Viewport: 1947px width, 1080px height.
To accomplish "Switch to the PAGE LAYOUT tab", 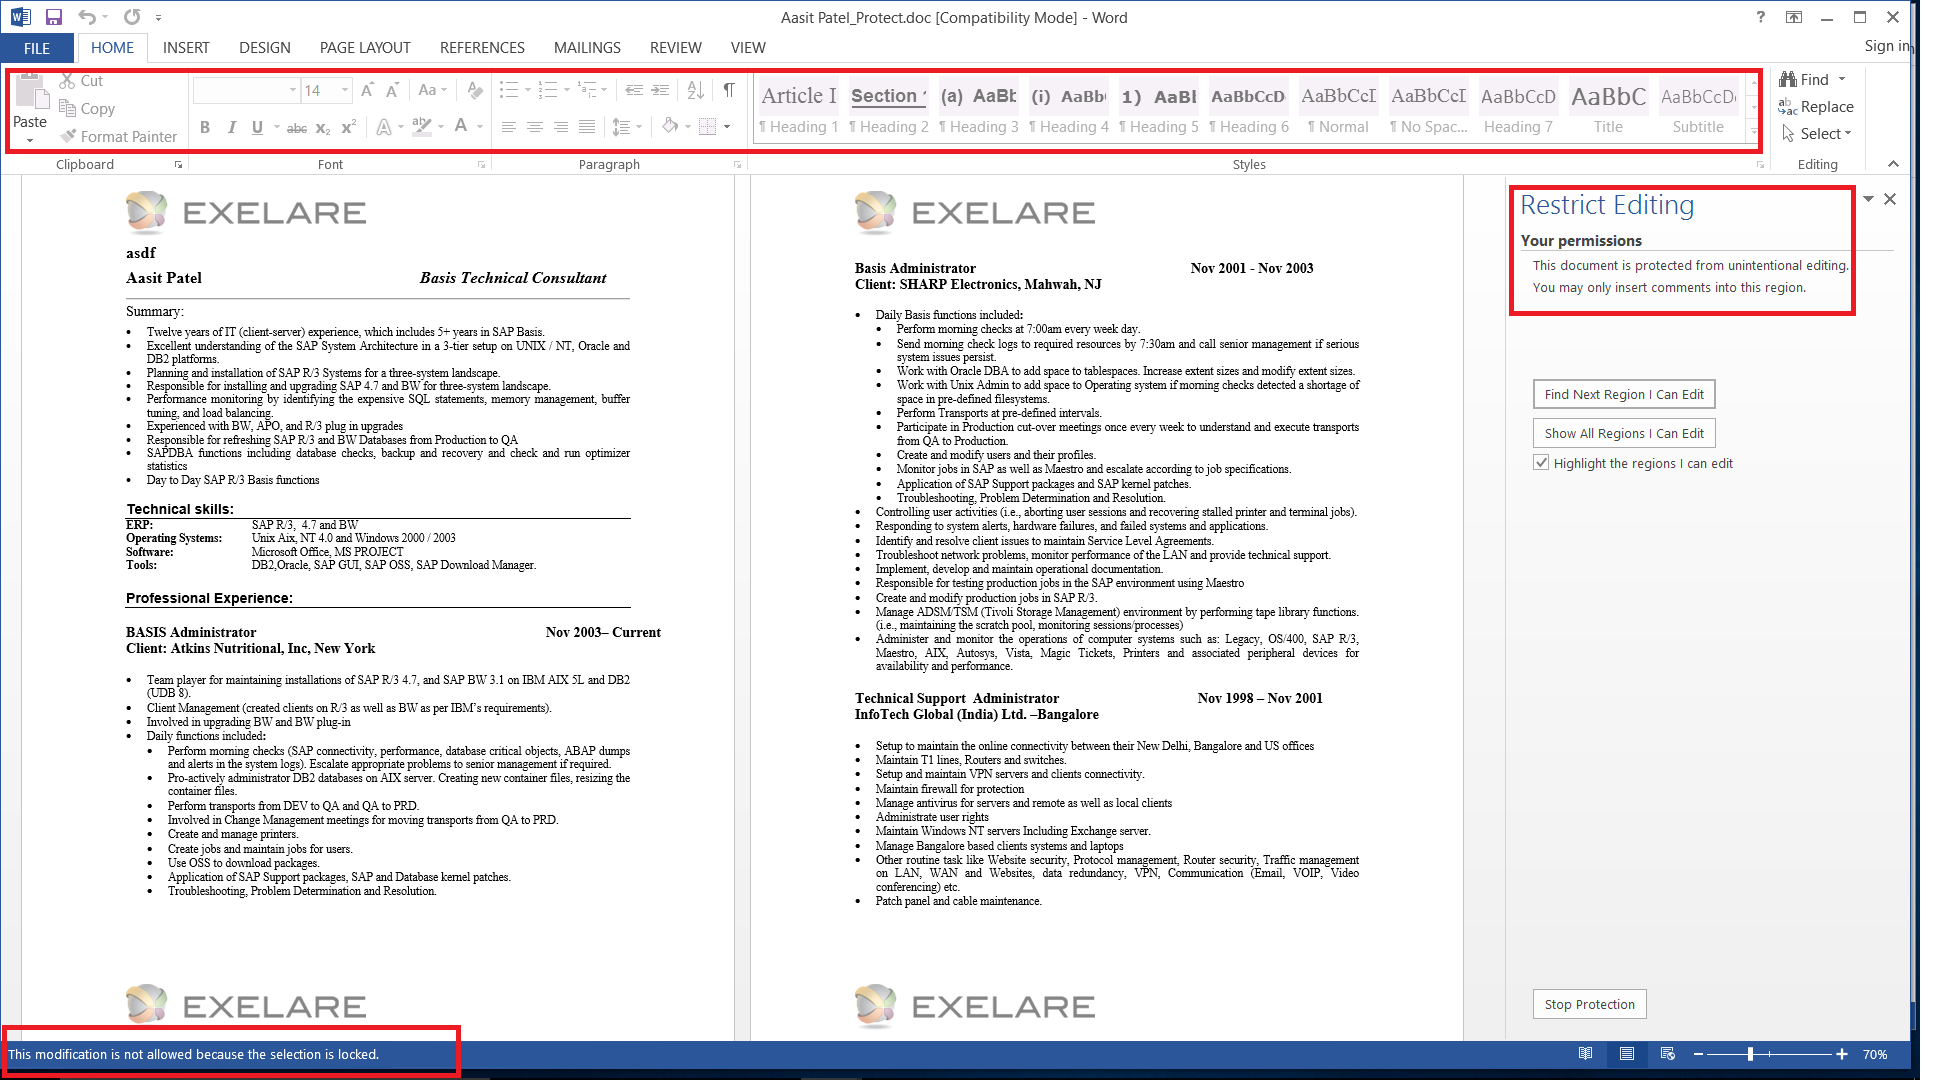I will [365, 48].
